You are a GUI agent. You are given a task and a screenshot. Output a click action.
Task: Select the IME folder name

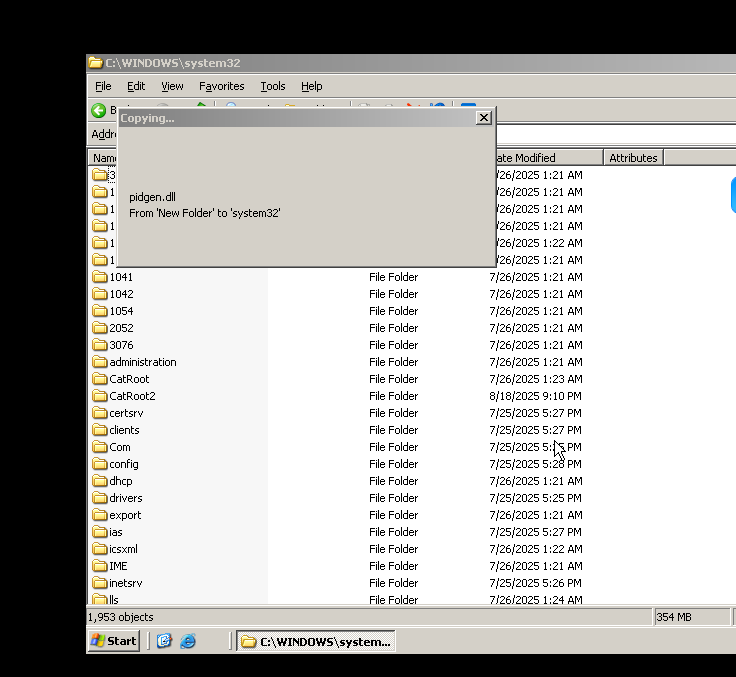[x=118, y=566]
